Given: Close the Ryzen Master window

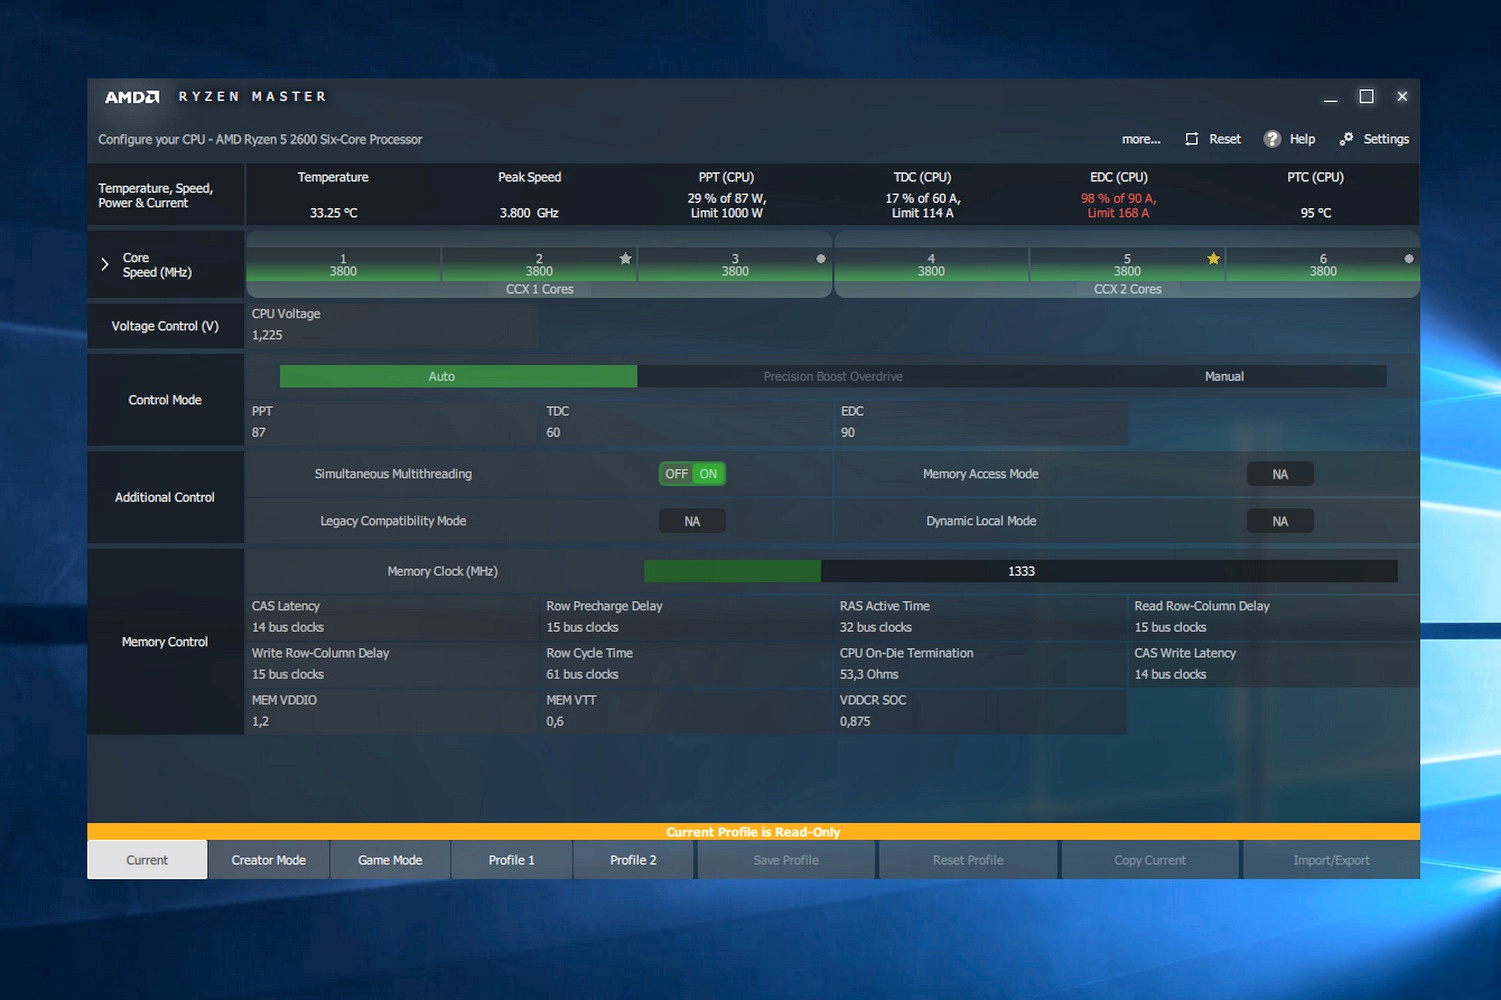Looking at the screenshot, I should click(1402, 96).
